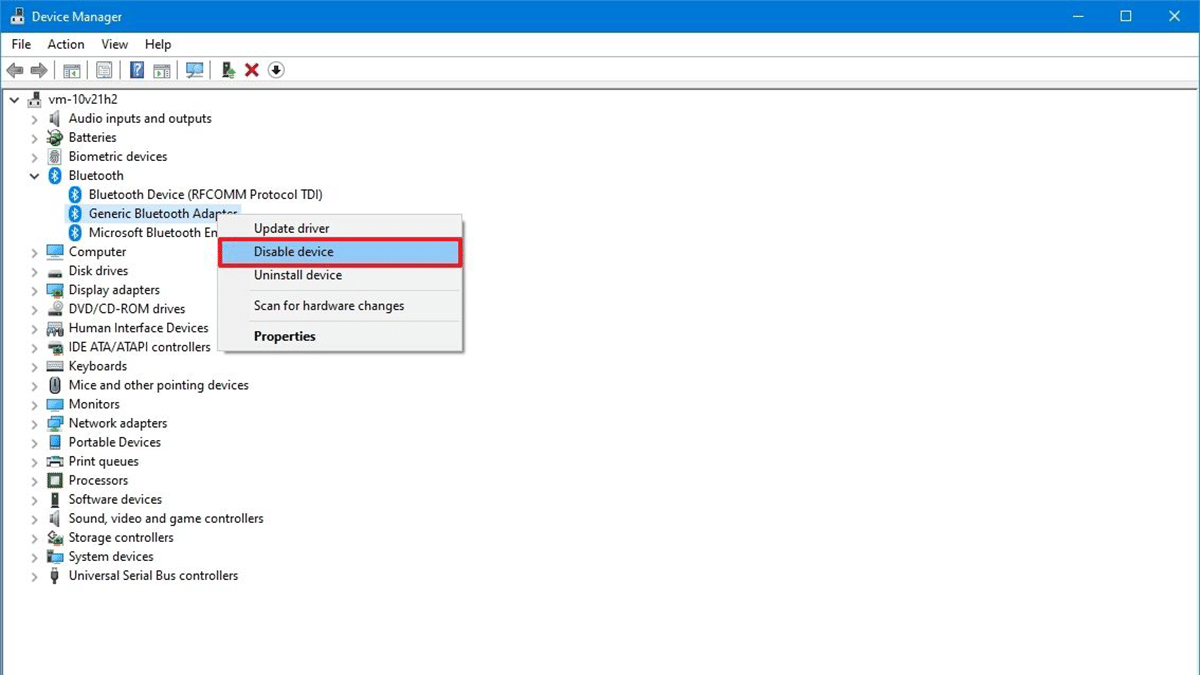Select the Mice and other pointing devices icon
This screenshot has width=1200, height=675.
(x=55, y=385)
